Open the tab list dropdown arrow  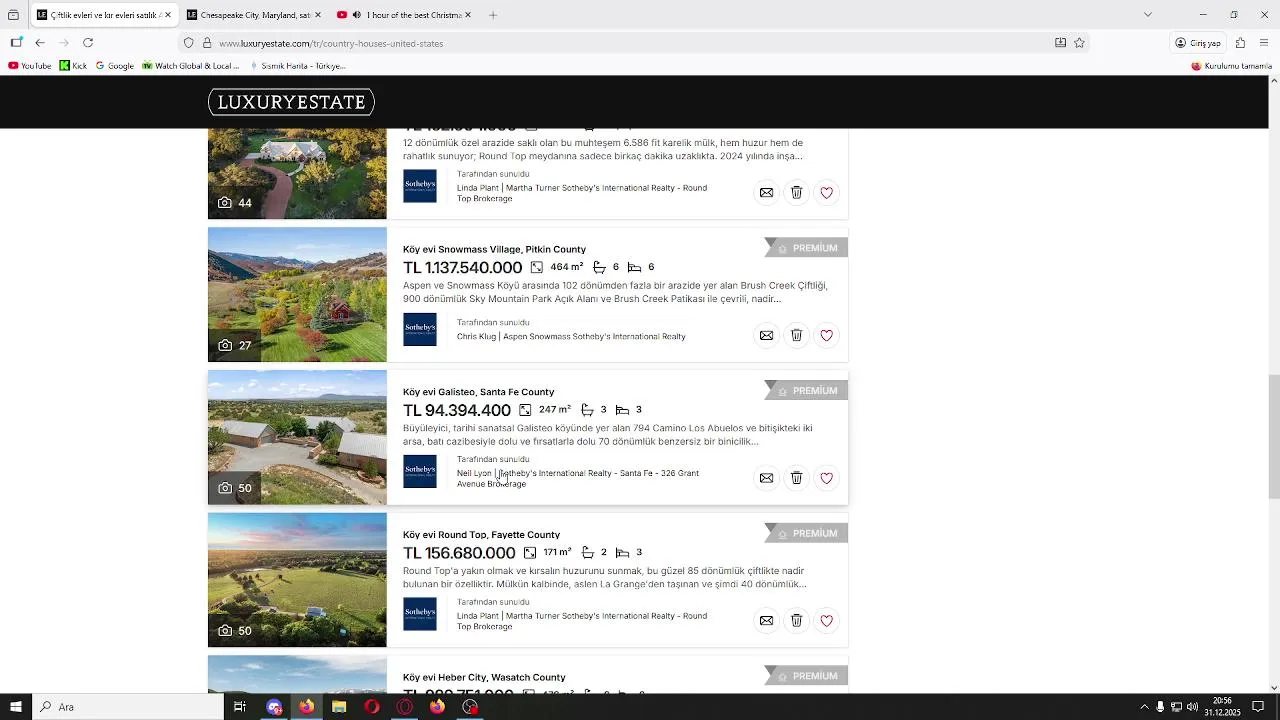(x=1147, y=15)
